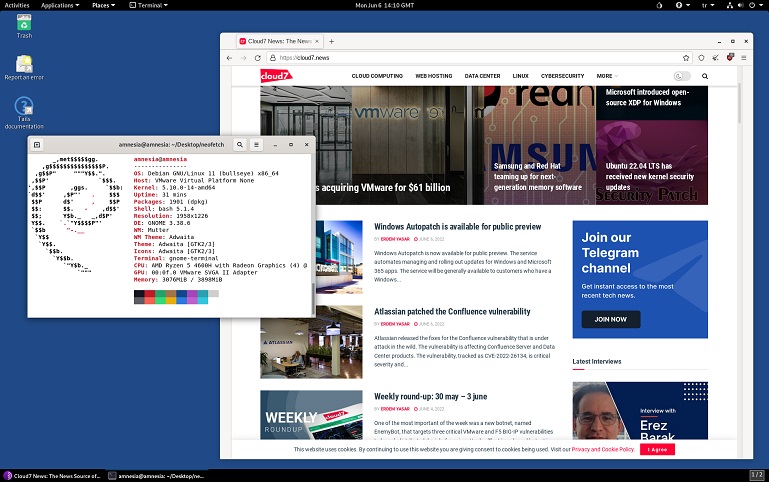Open the Erez Barak interview thumbnail
Image resolution: width=769 pixels, height=482 pixels.
[640, 410]
